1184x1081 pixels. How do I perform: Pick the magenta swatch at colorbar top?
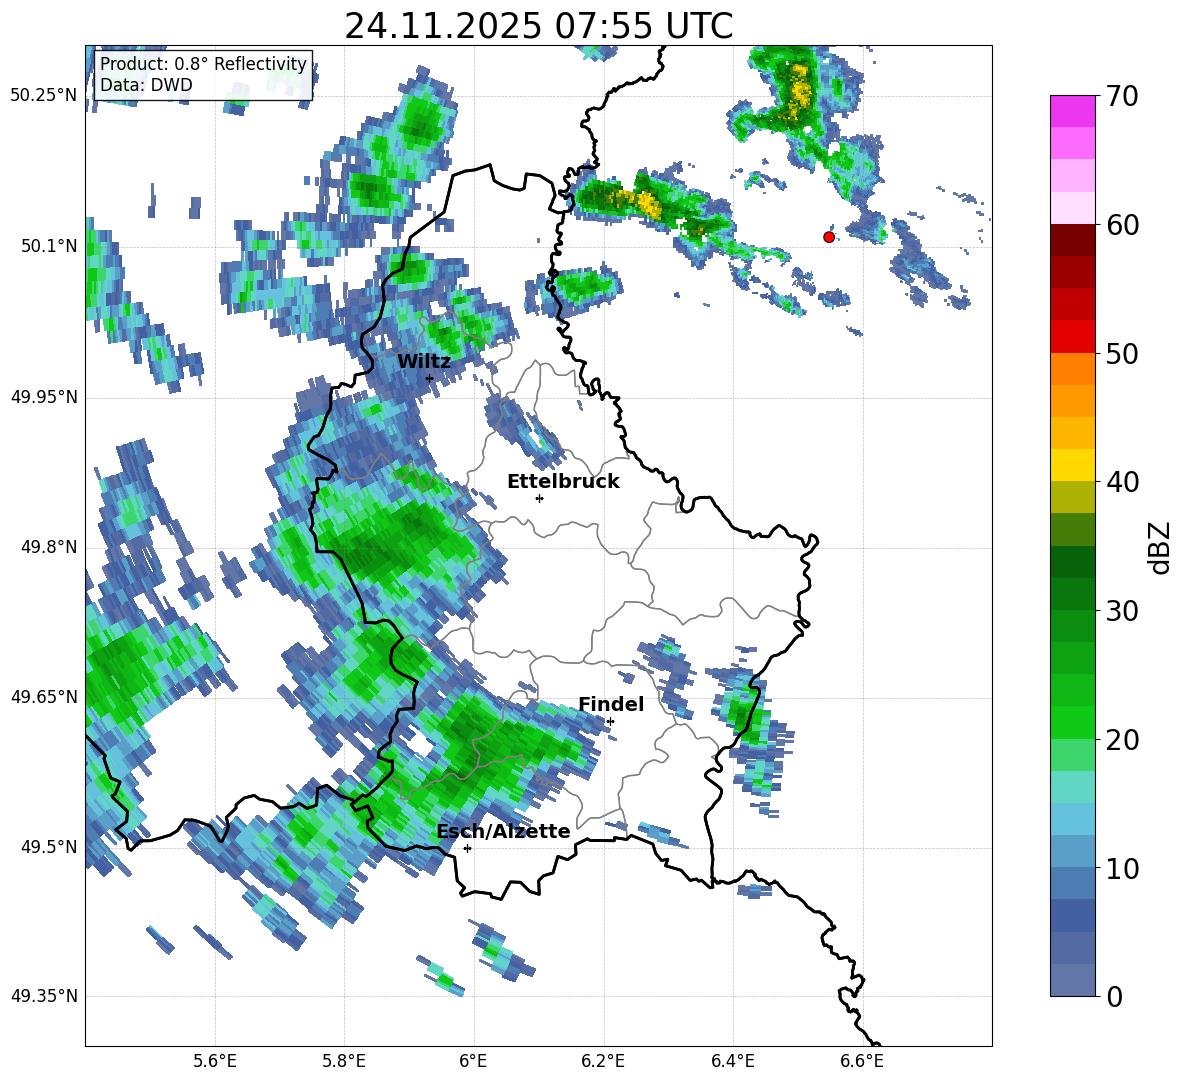1073,111
